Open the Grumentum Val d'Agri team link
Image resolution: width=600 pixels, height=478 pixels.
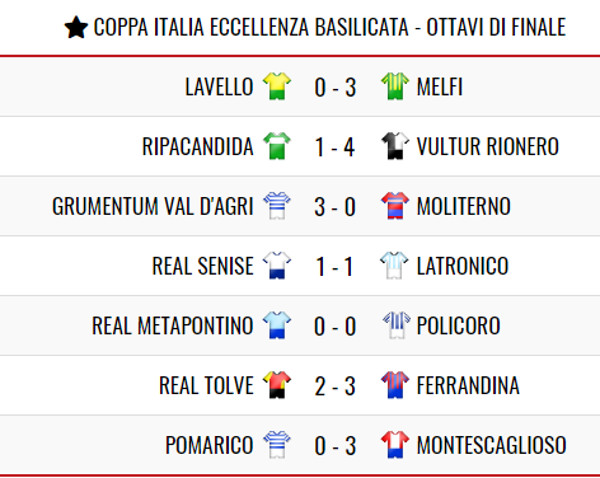pos(153,206)
